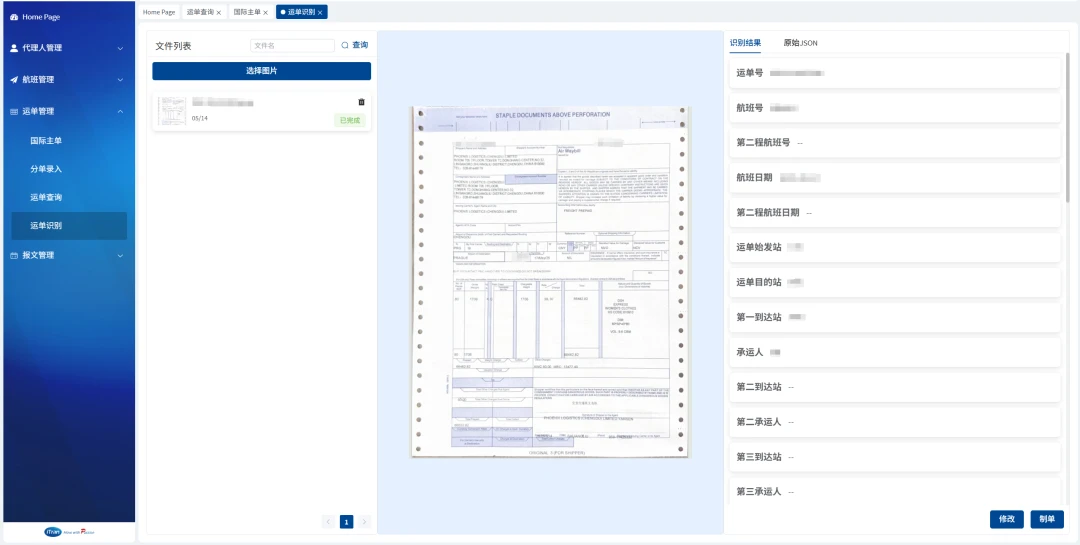Click the 第一到达站 result field

pyautogui.click(x=895, y=317)
